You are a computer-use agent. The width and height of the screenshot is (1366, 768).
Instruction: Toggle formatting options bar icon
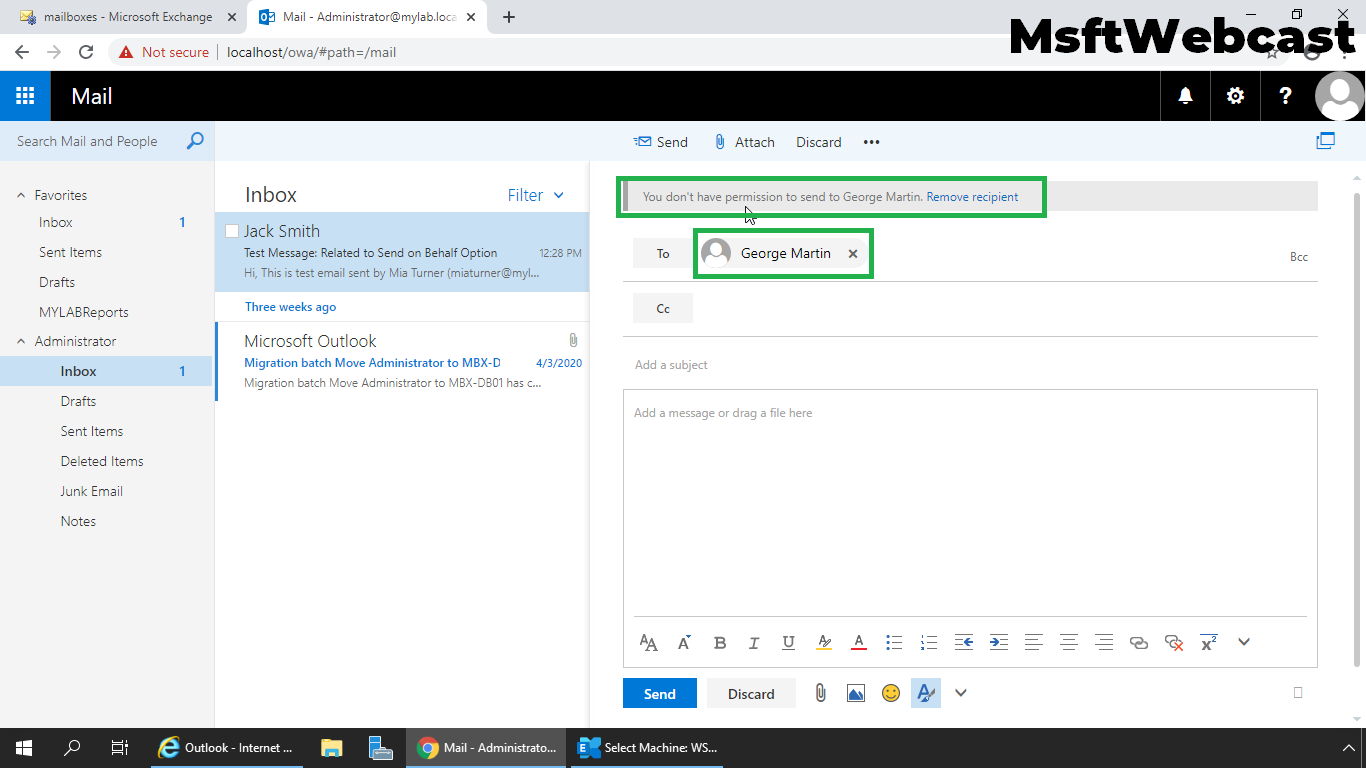point(926,693)
